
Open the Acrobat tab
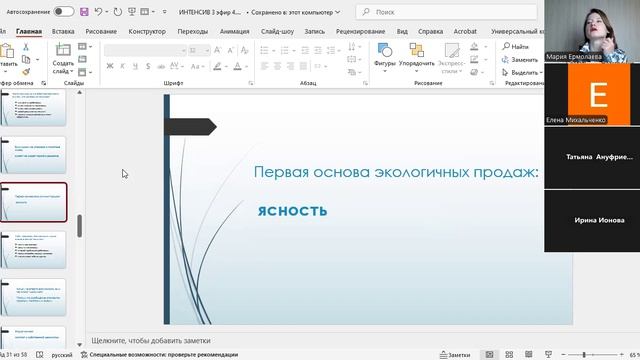pos(465,31)
